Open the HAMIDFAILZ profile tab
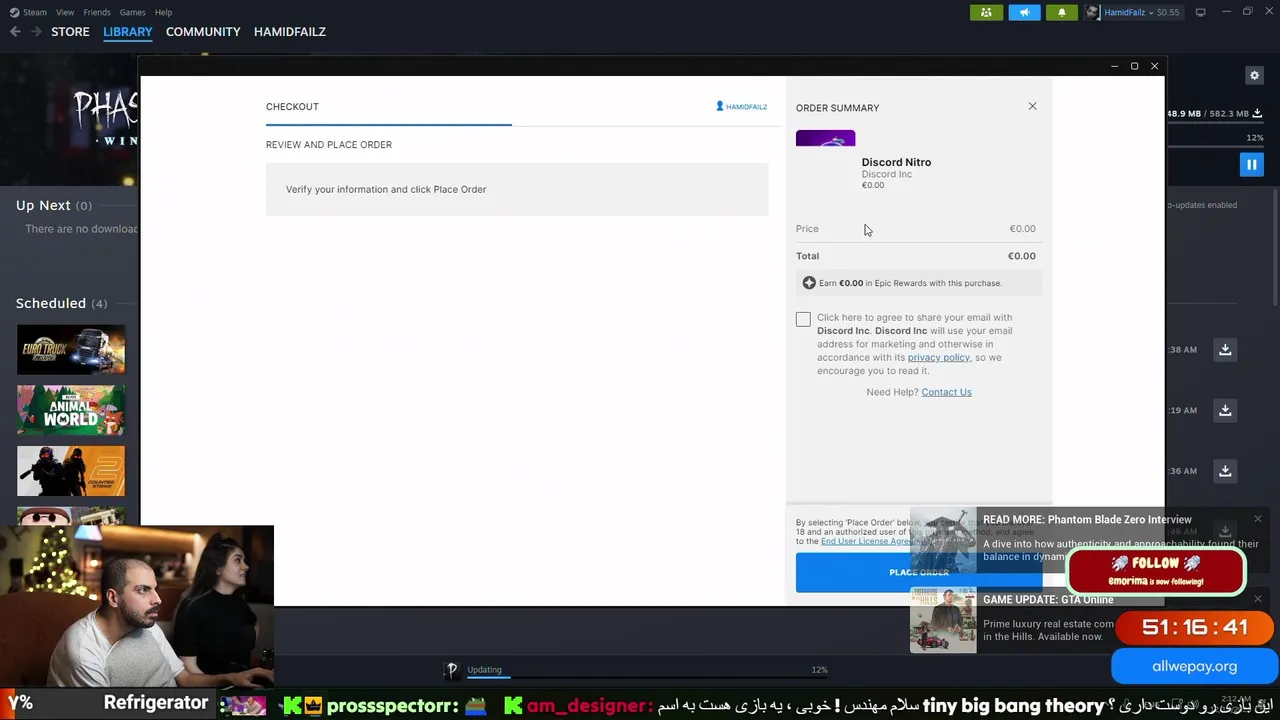1280x720 pixels. [x=290, y=32]
